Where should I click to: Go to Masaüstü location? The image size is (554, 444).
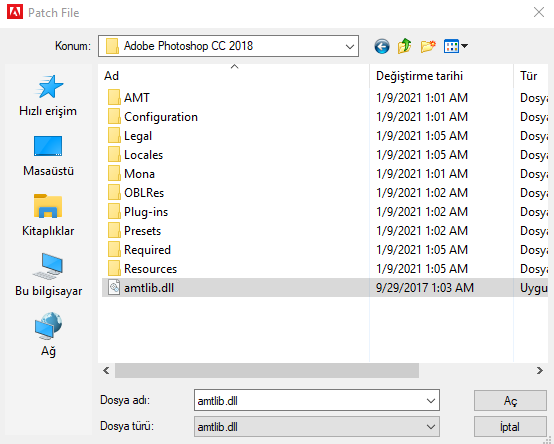[48, 156]
